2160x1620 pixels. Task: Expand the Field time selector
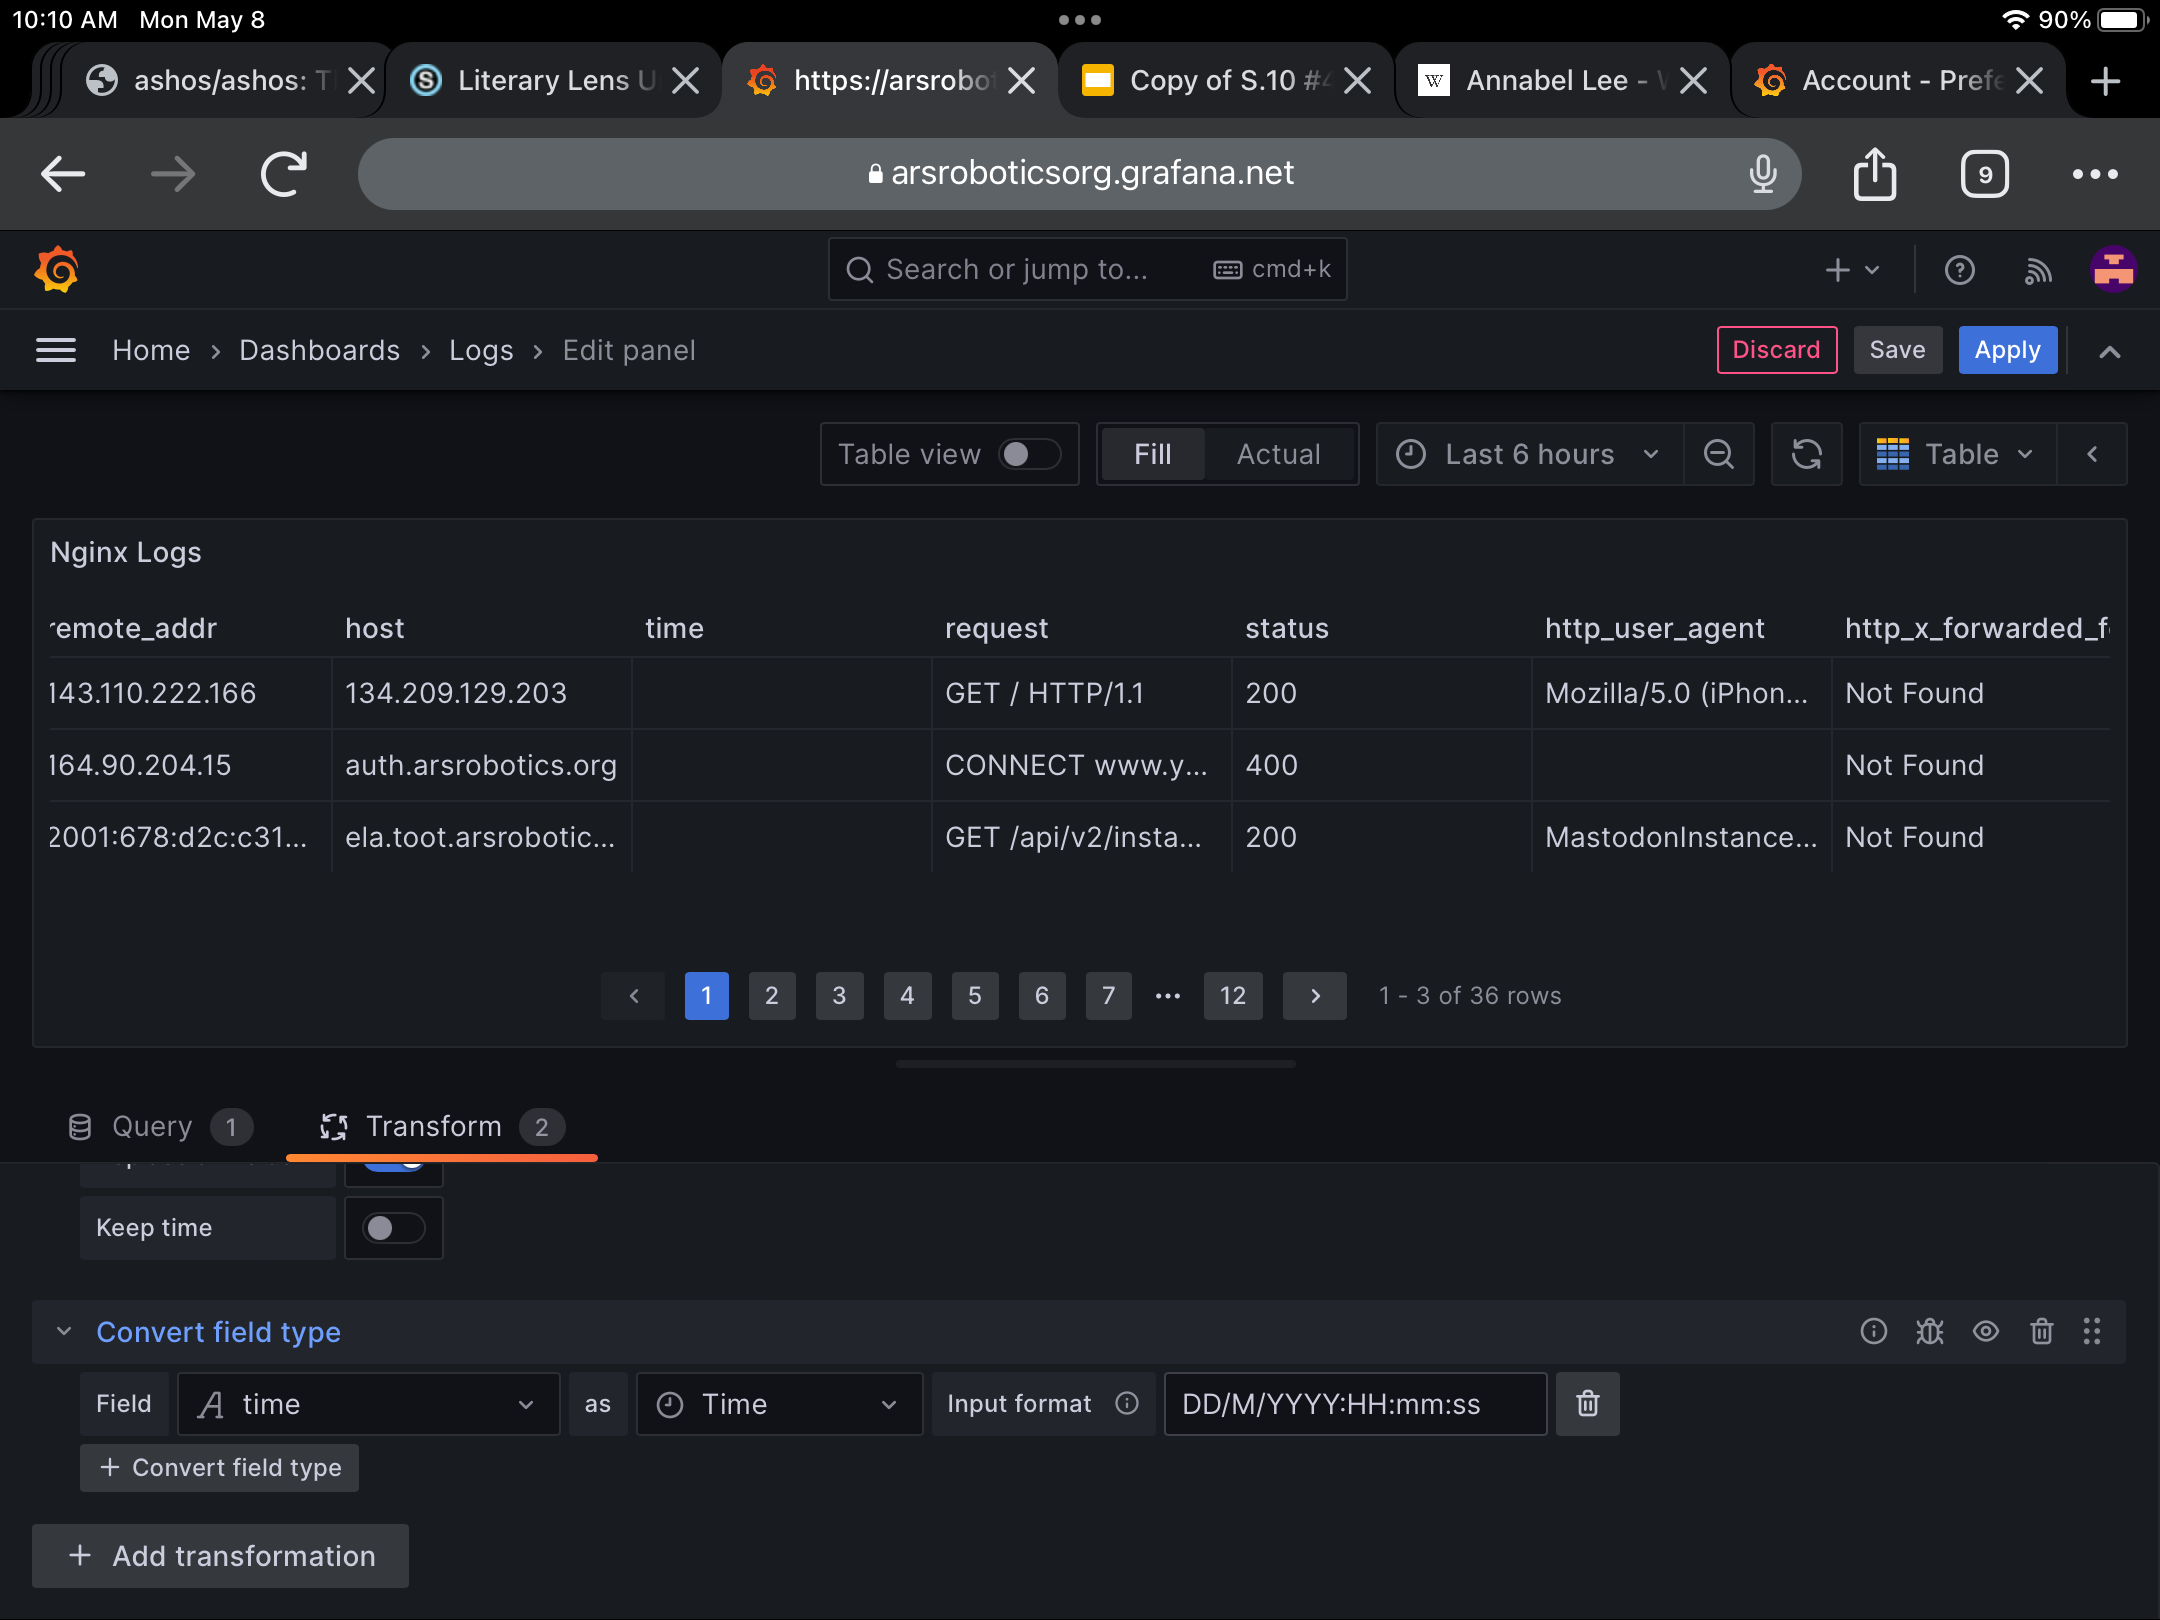(368, 1404)
